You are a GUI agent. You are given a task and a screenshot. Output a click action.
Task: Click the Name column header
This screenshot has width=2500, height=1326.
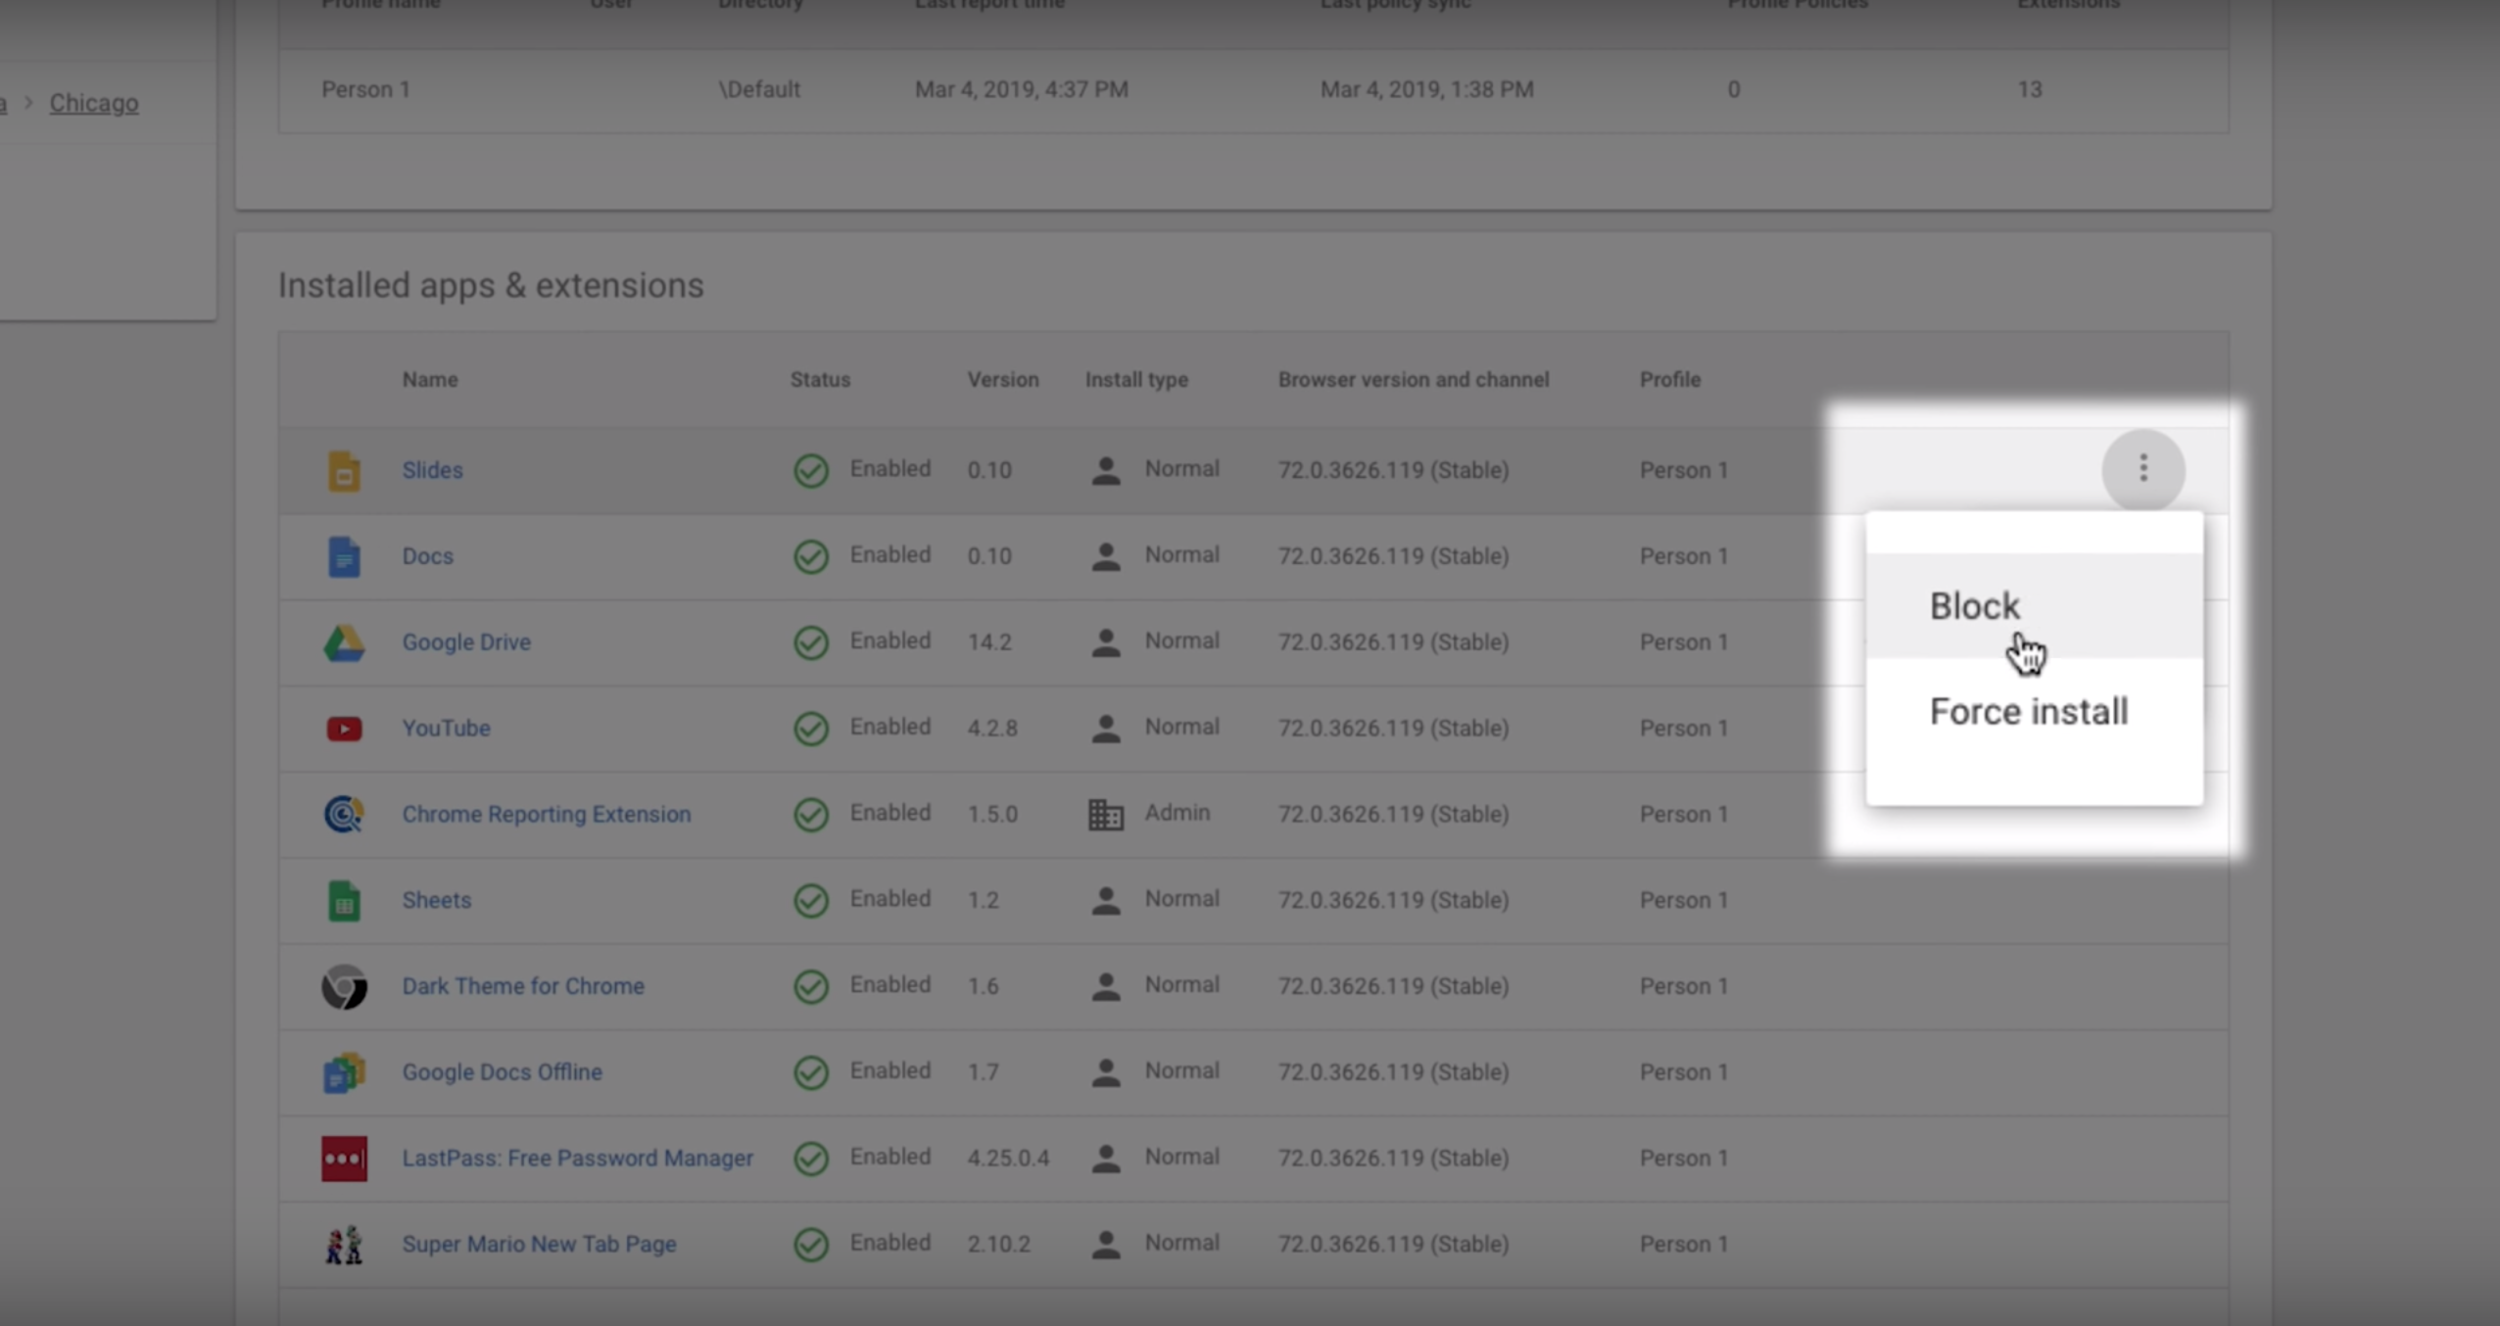[x=430, y=380]
